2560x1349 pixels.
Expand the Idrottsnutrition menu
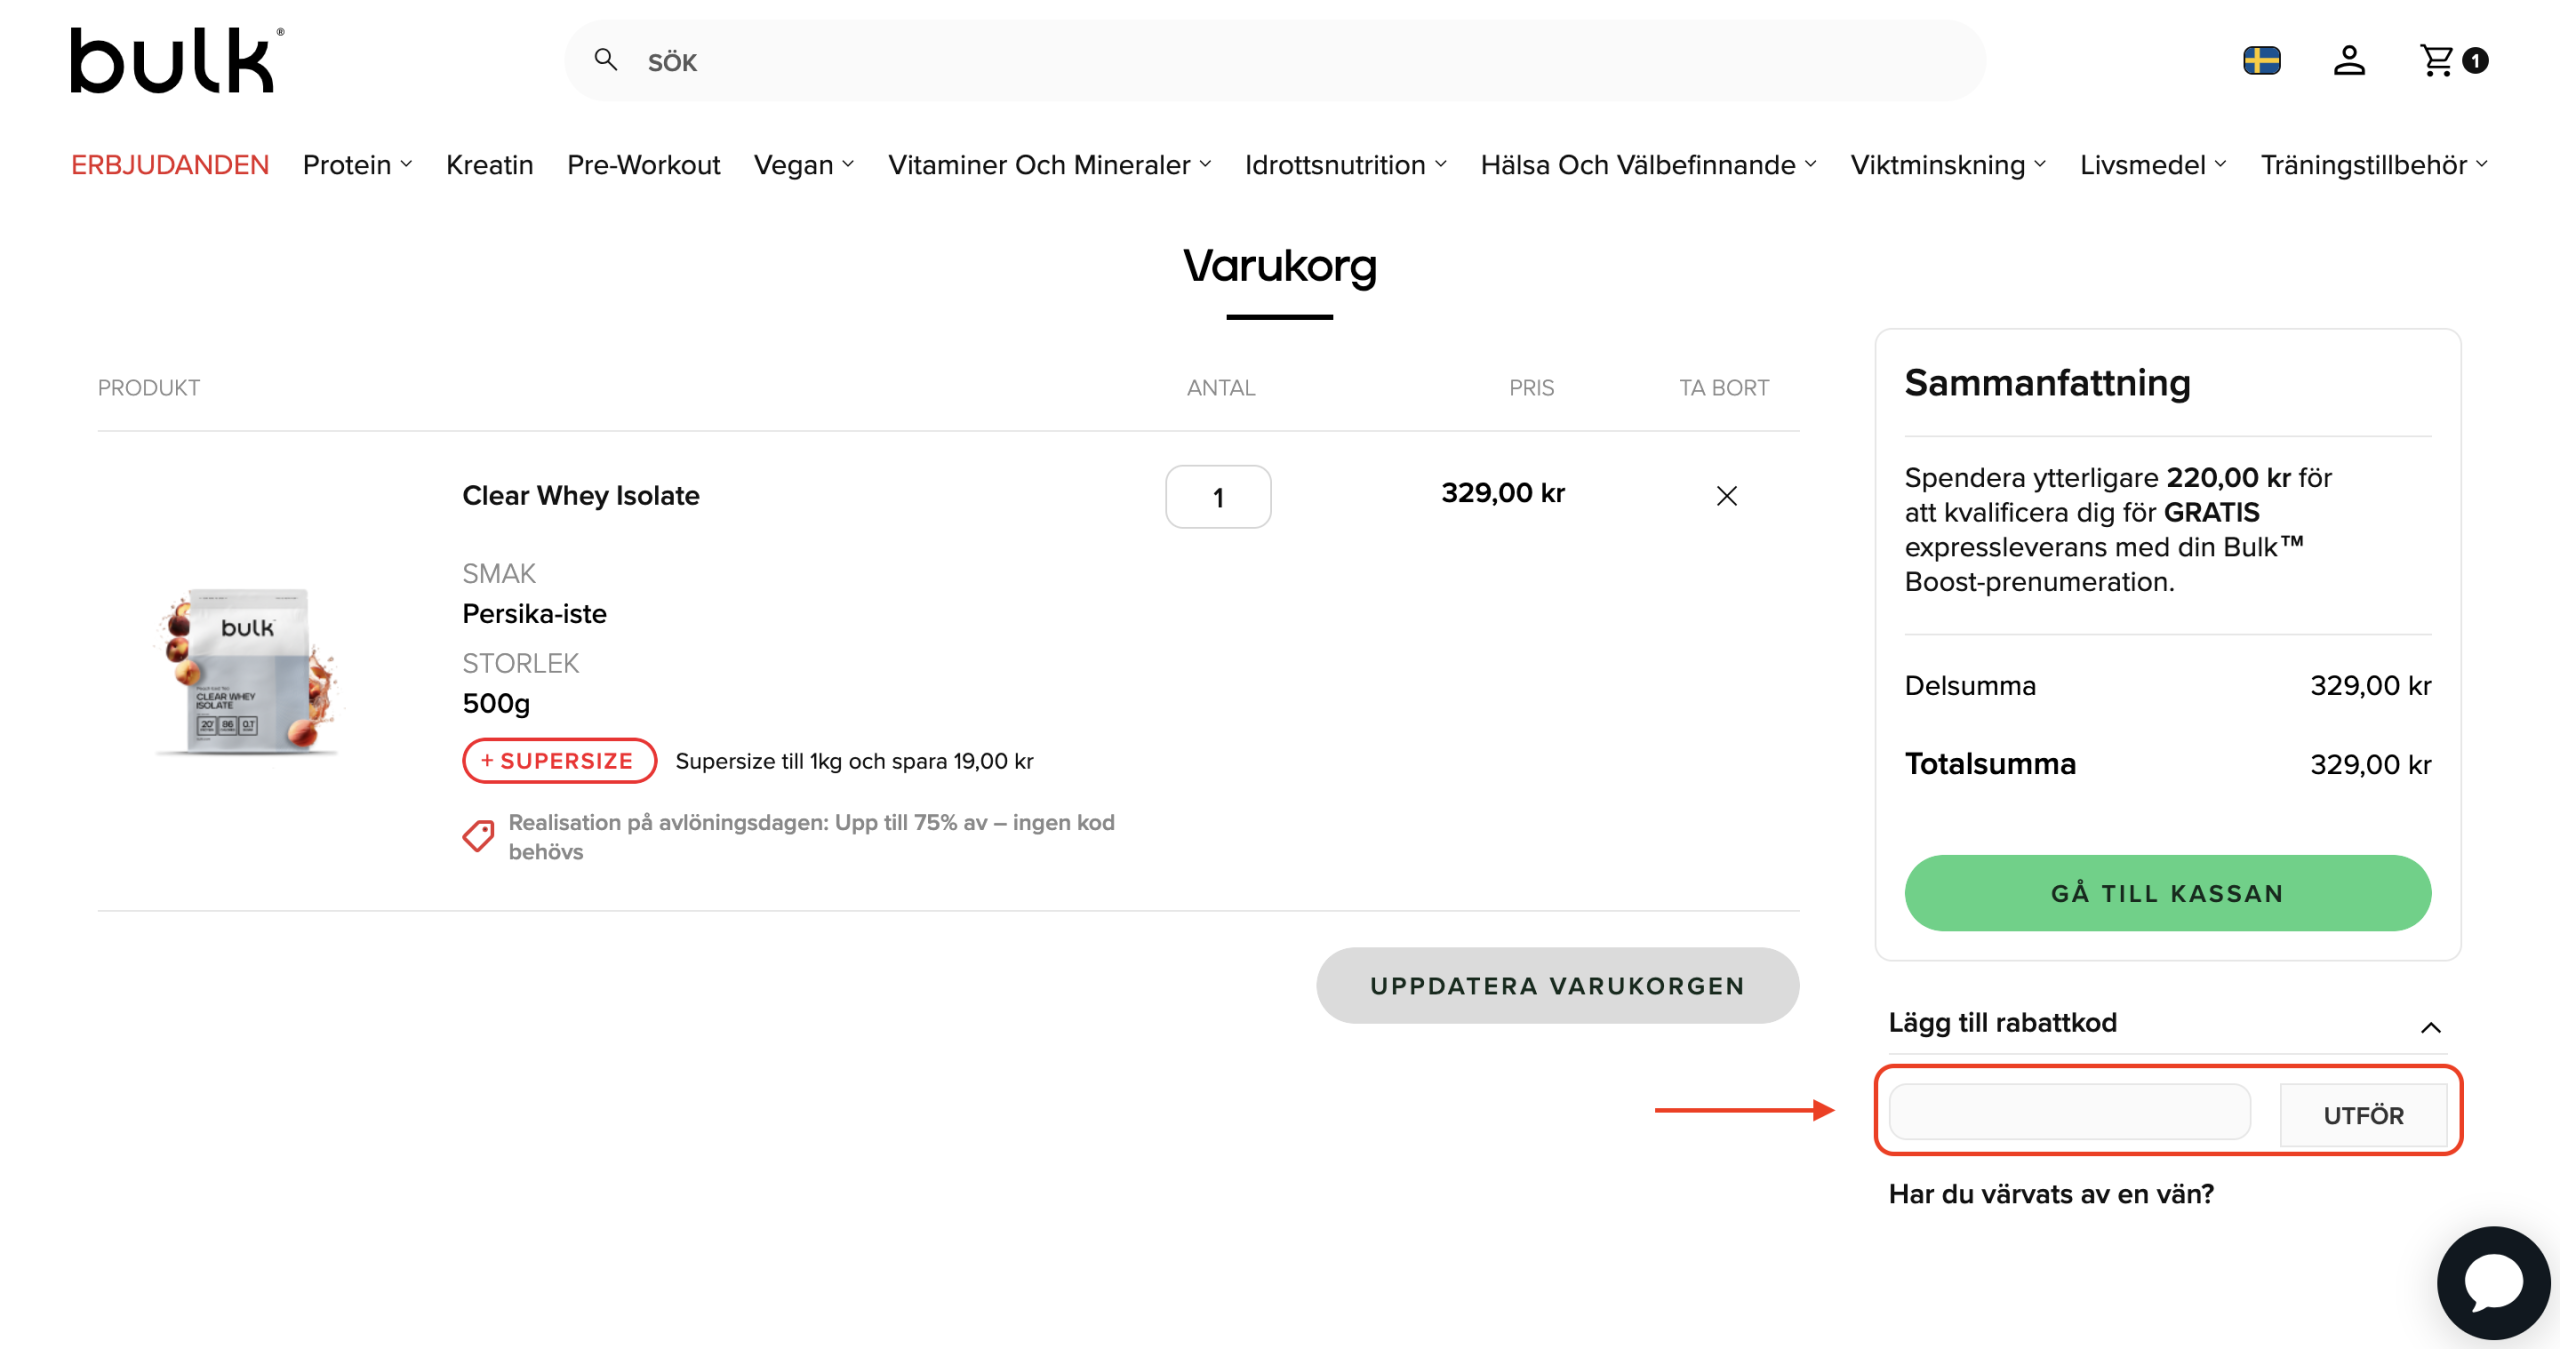coord(1346,165)
